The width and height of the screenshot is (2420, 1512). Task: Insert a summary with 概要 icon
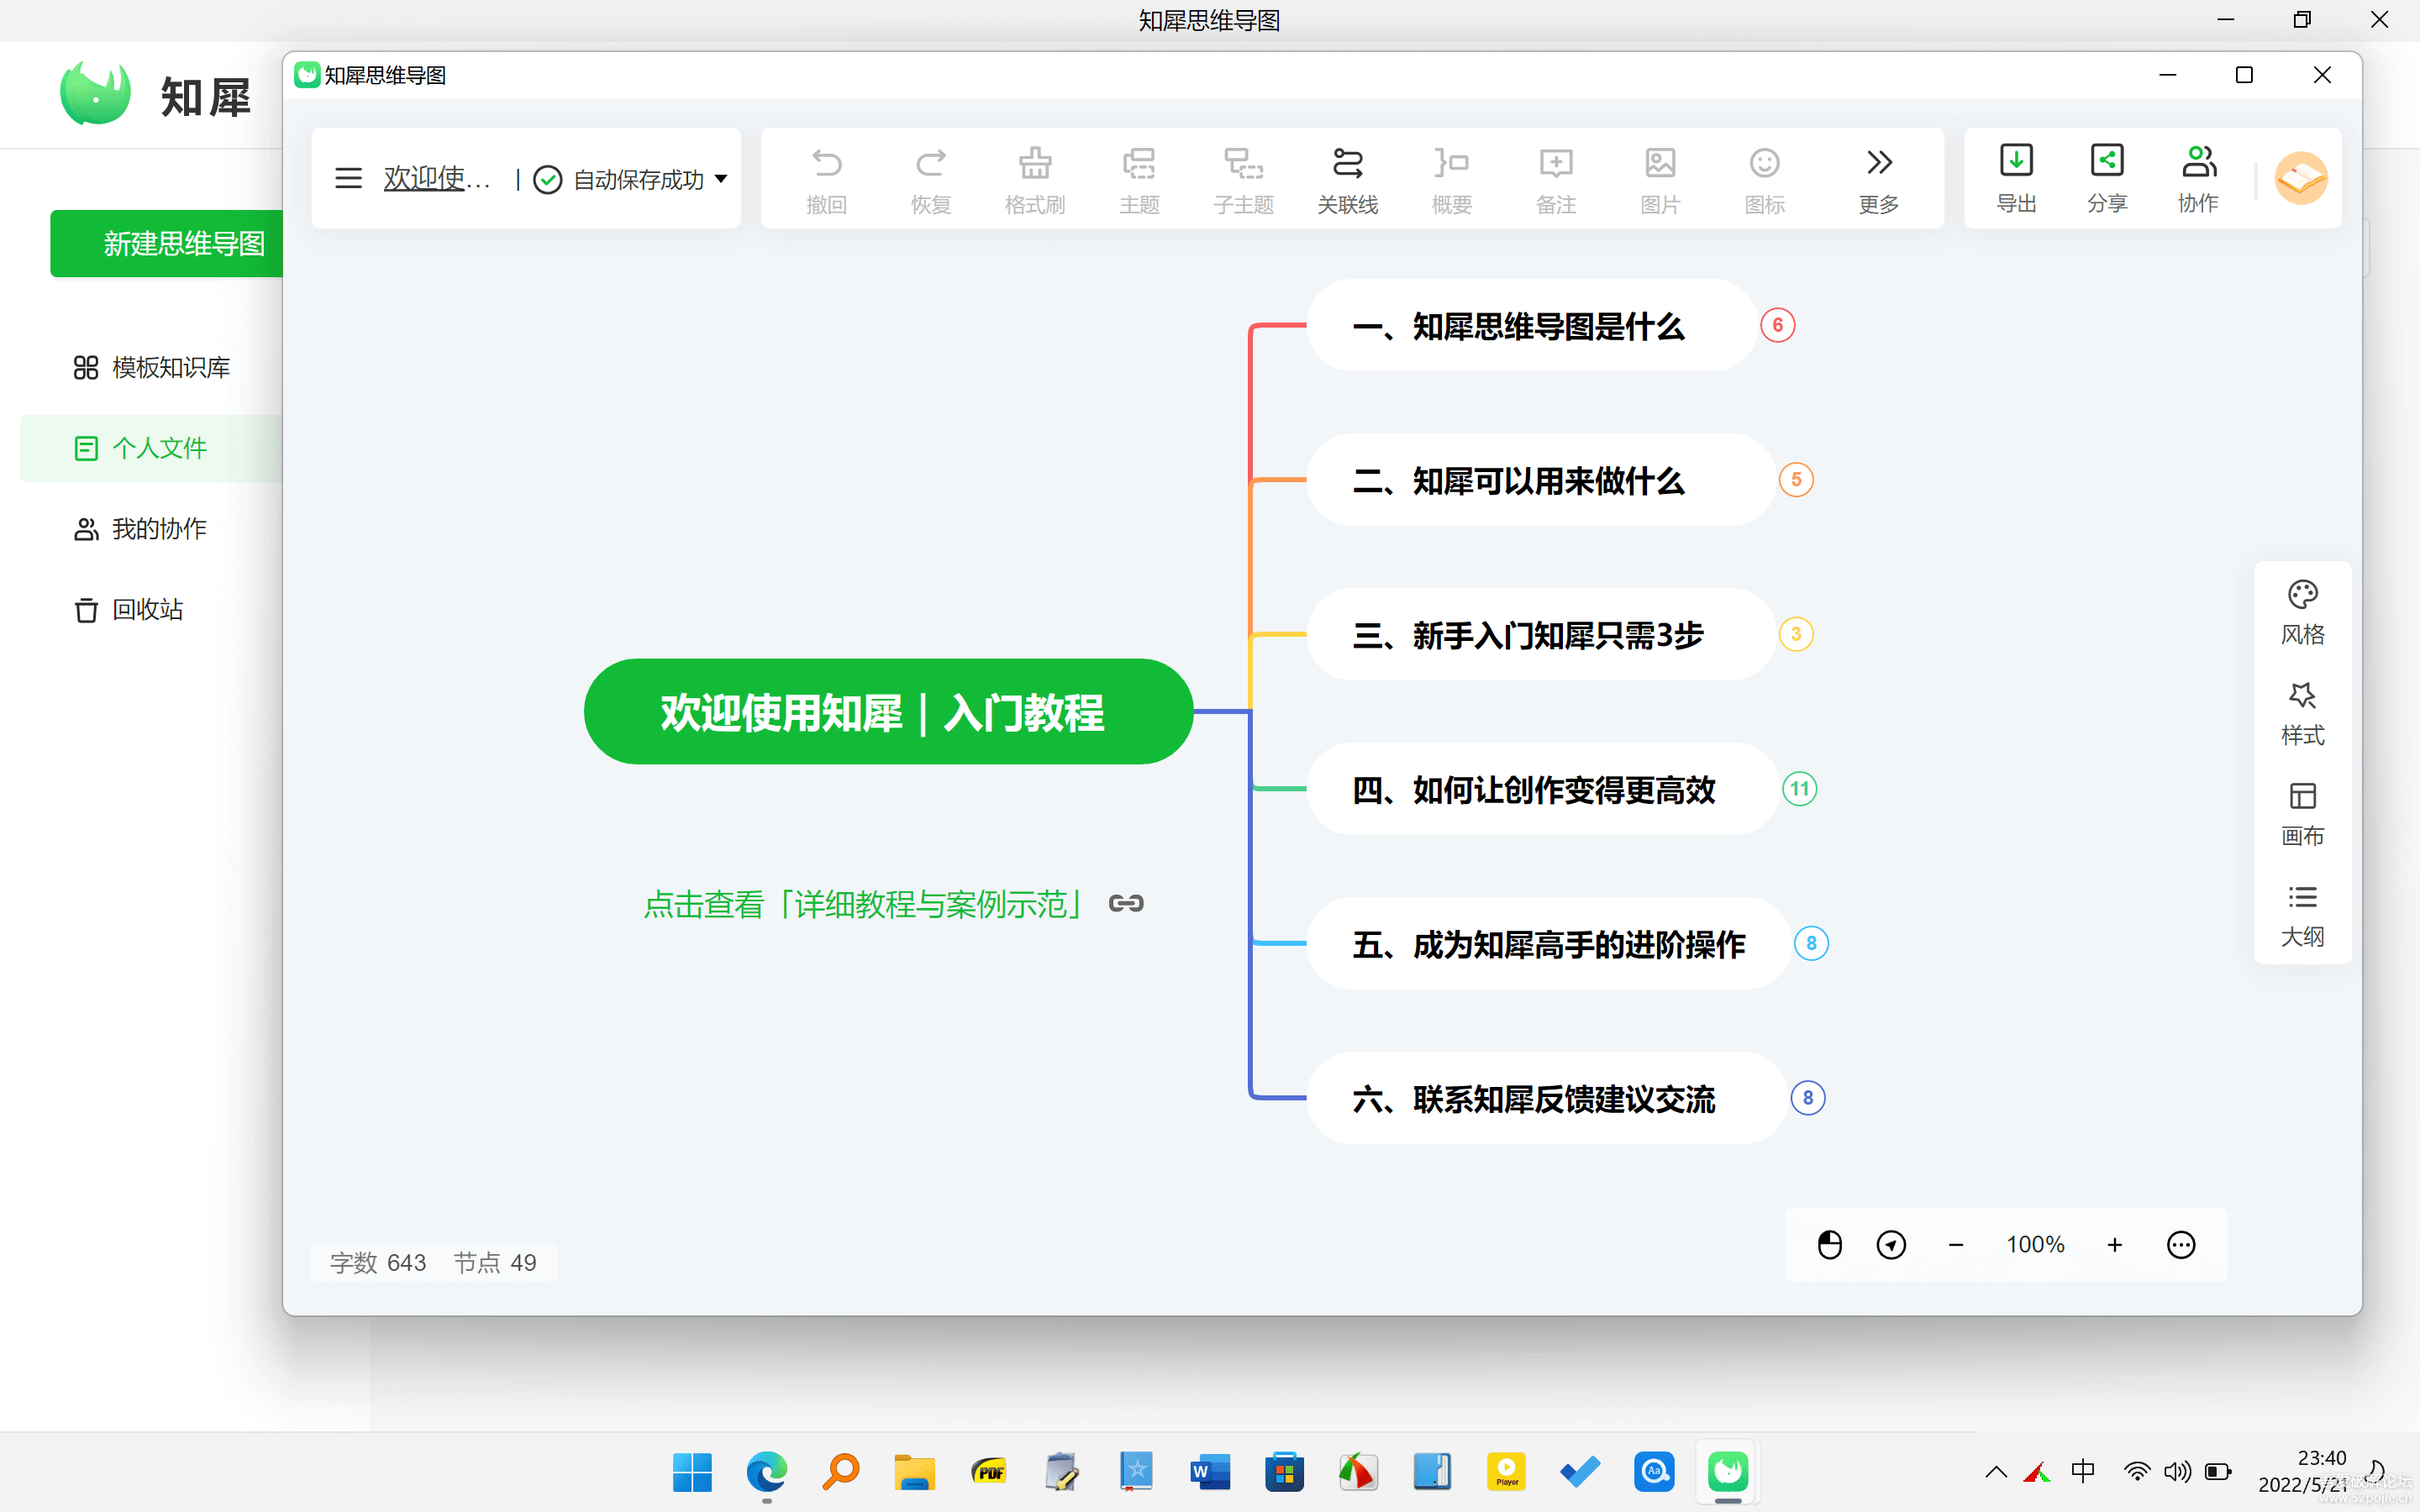[x=1451, y=180]
